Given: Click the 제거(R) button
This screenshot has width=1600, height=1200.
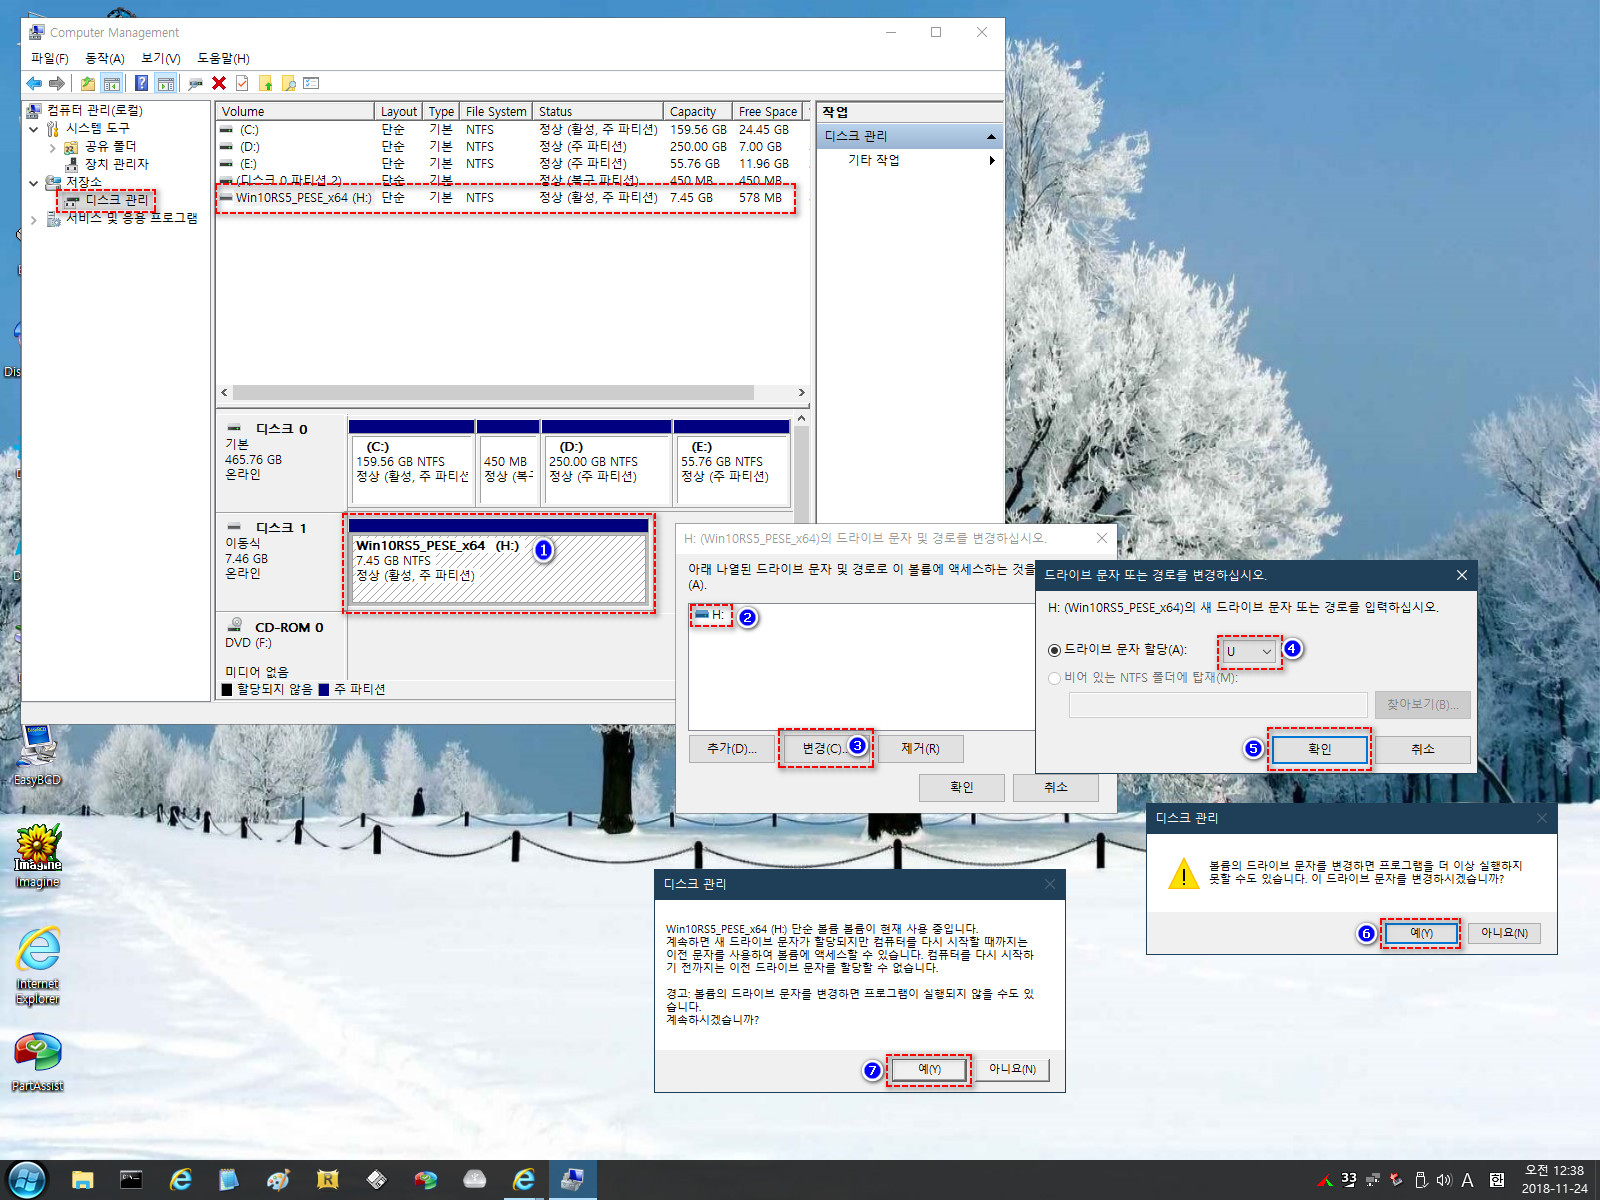Looking at the screenshot, I should click(x=920, y=748).
